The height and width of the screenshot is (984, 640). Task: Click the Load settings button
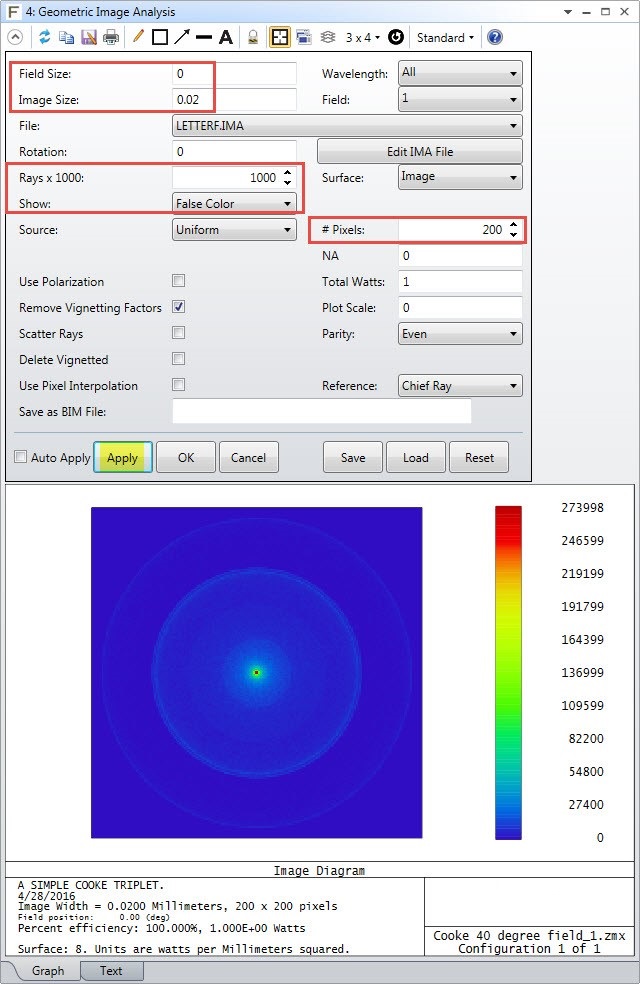click(416, 457)
